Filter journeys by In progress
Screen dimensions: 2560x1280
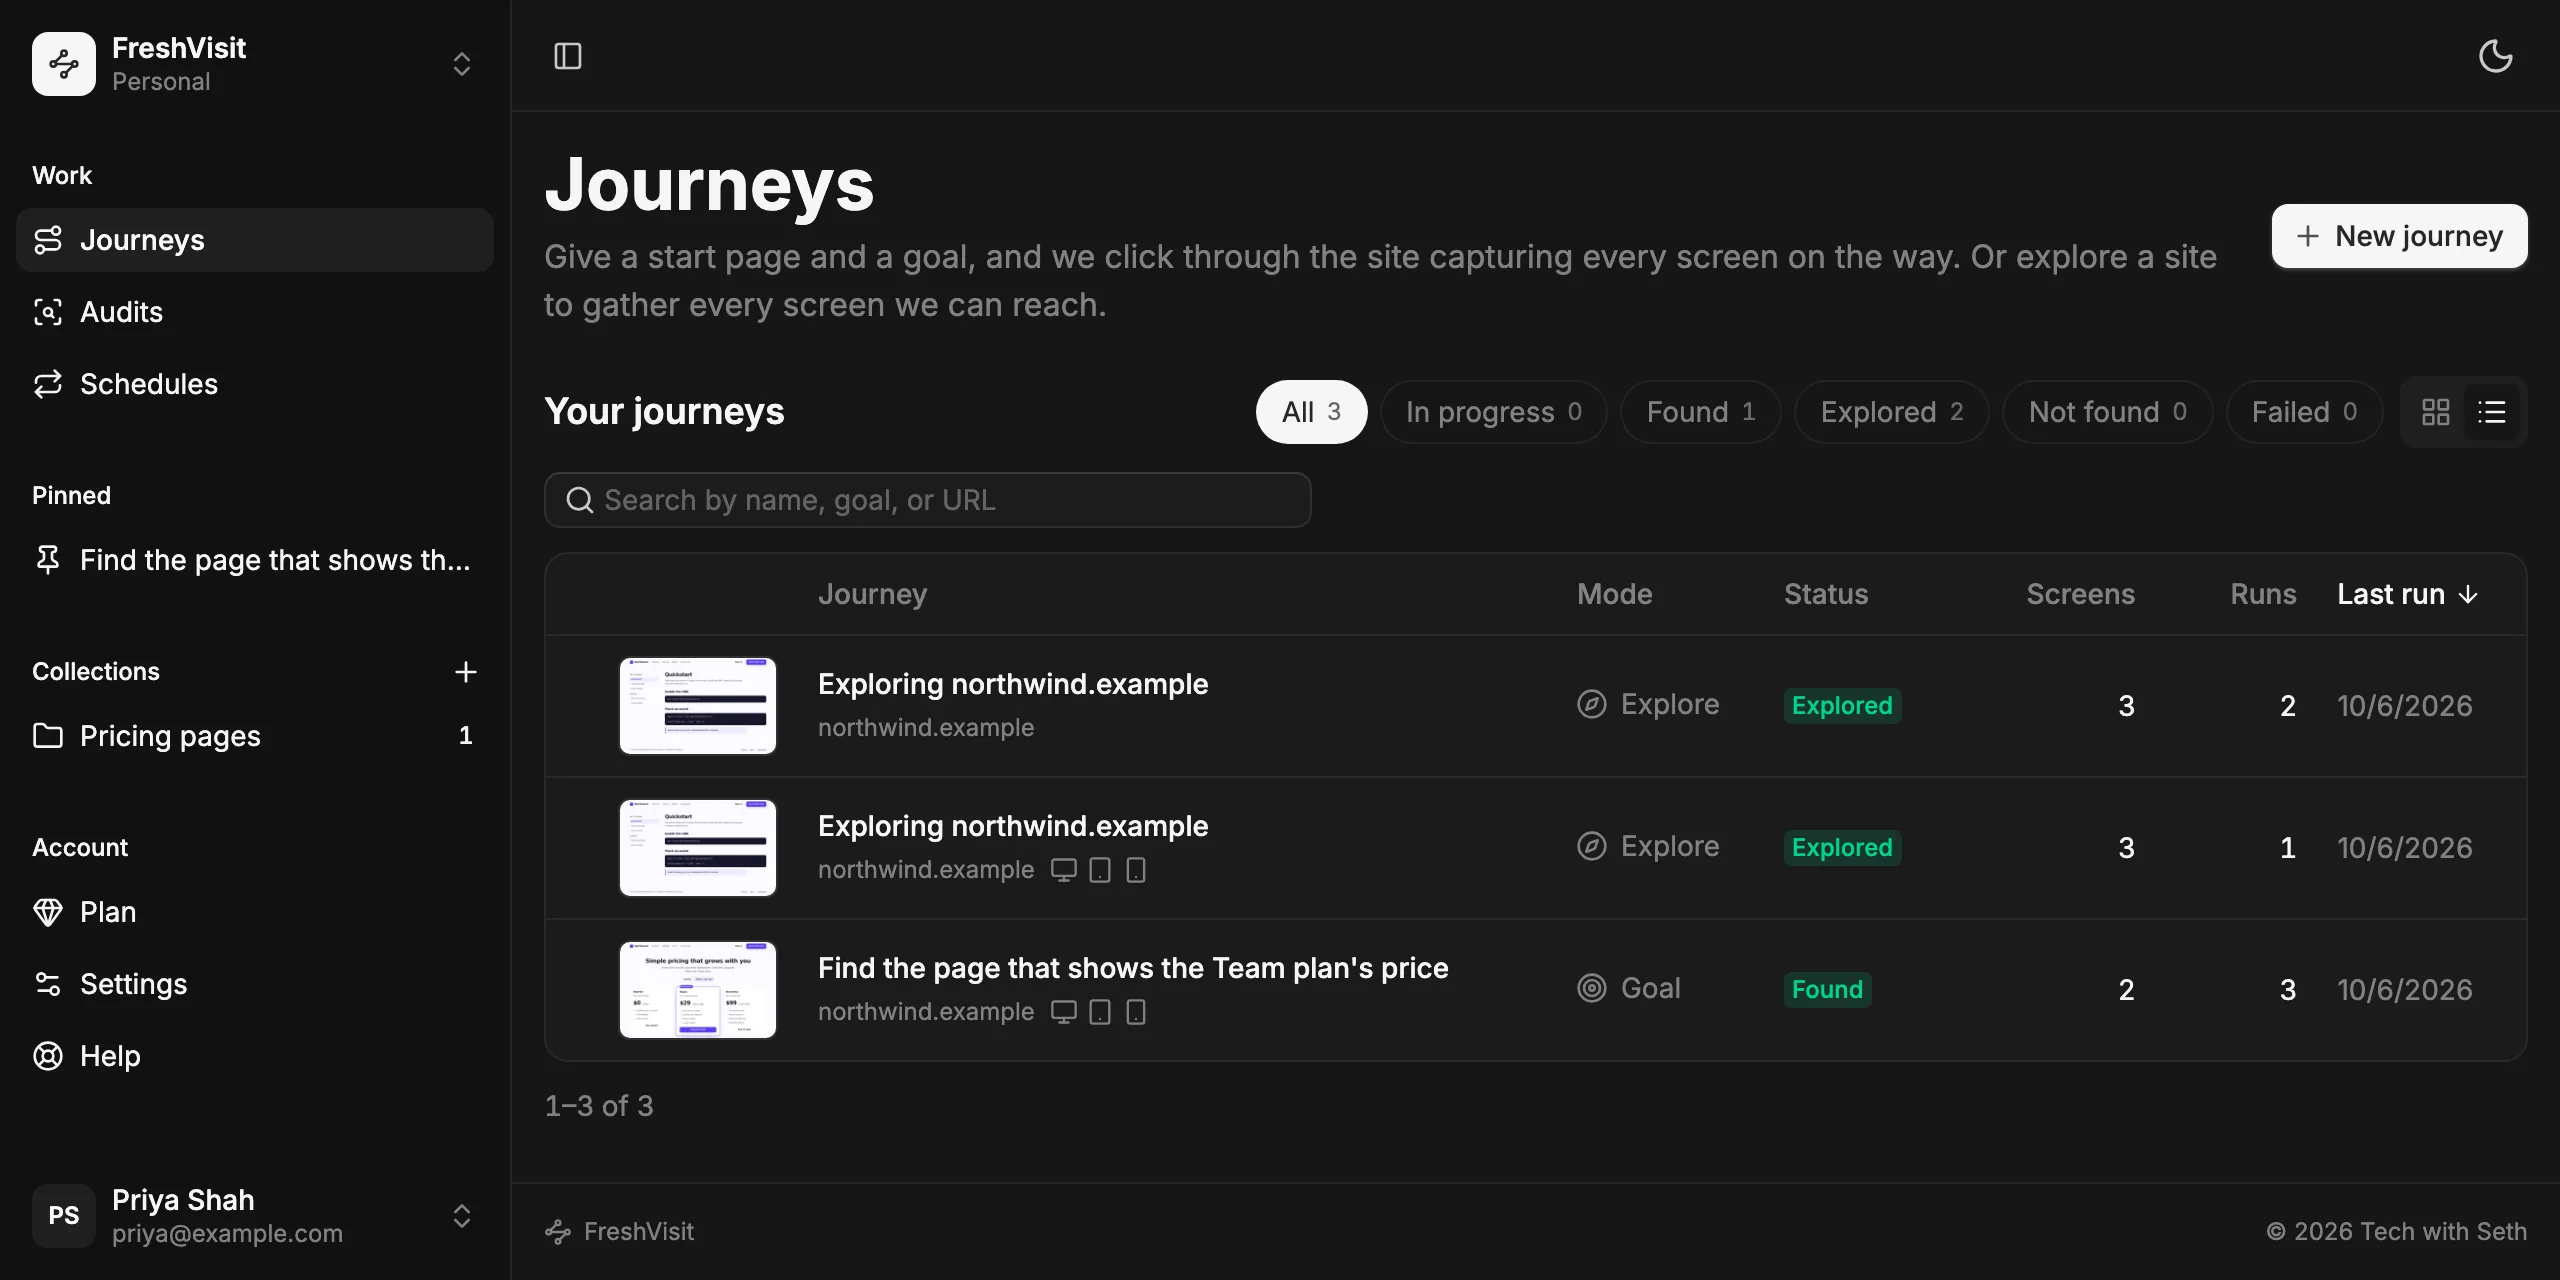click(x=1493, y=412)
